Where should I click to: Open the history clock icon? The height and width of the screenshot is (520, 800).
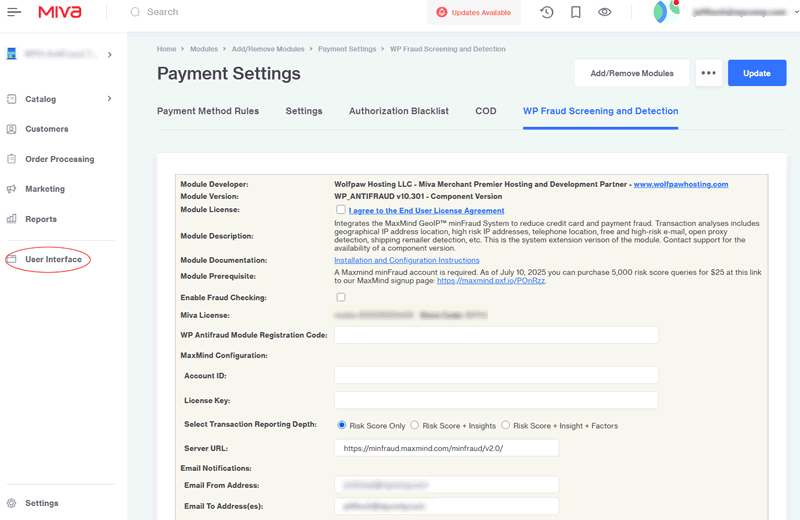click(547, 12)
